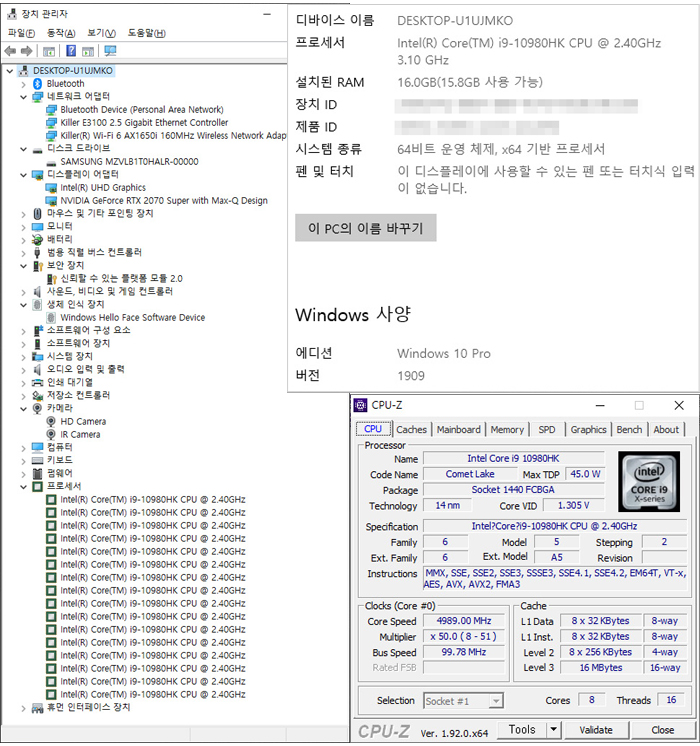Click the Bluetooth category icon
The width and height of the screenshot is (700, 746).
38,84
